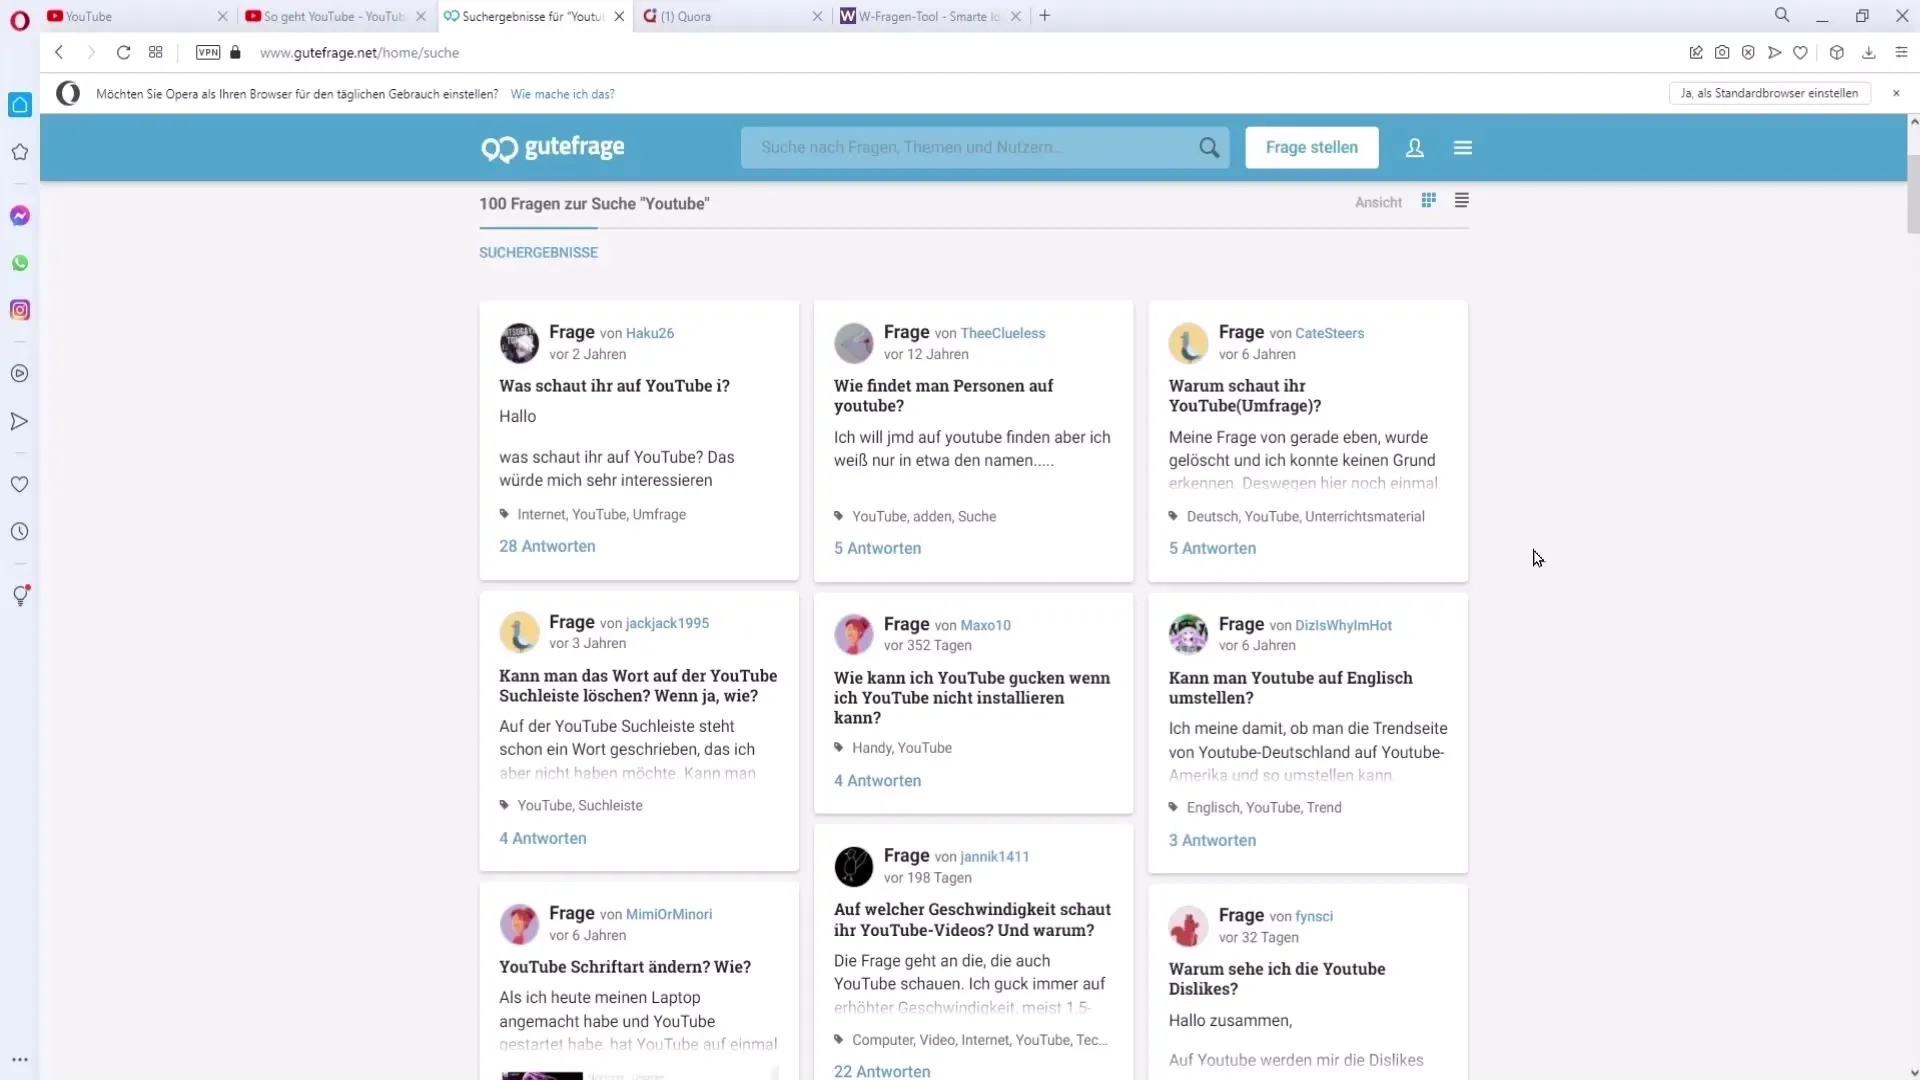Click the search magnifier icon

click(1209, 148)
